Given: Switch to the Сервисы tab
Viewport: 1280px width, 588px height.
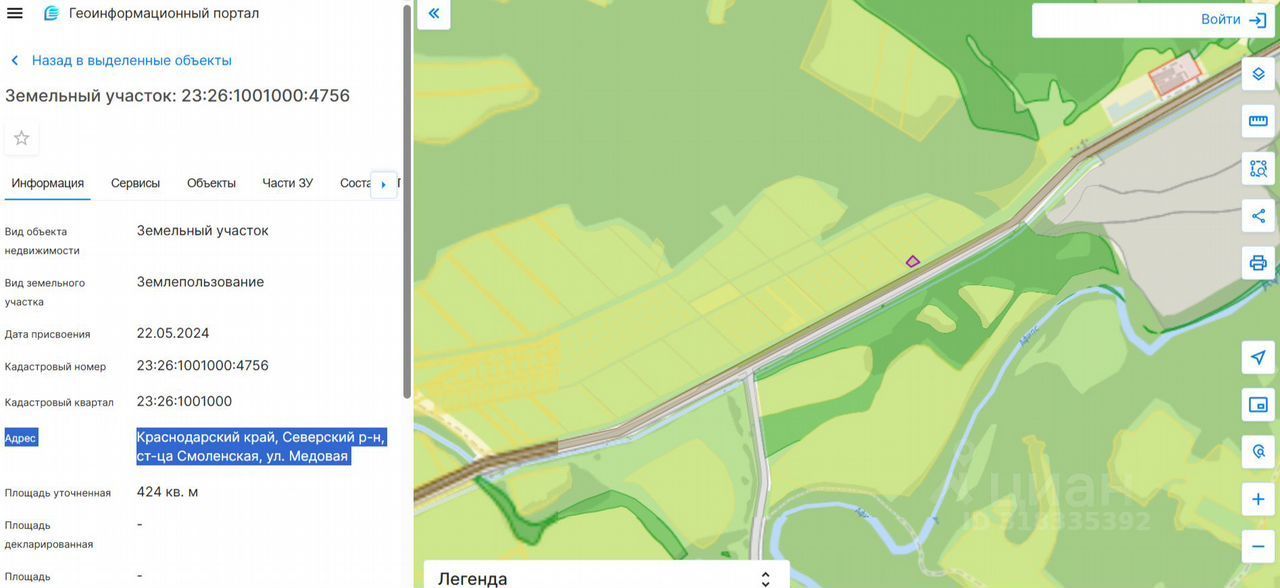Looking at the screenshot, I should tap(135, 183).
